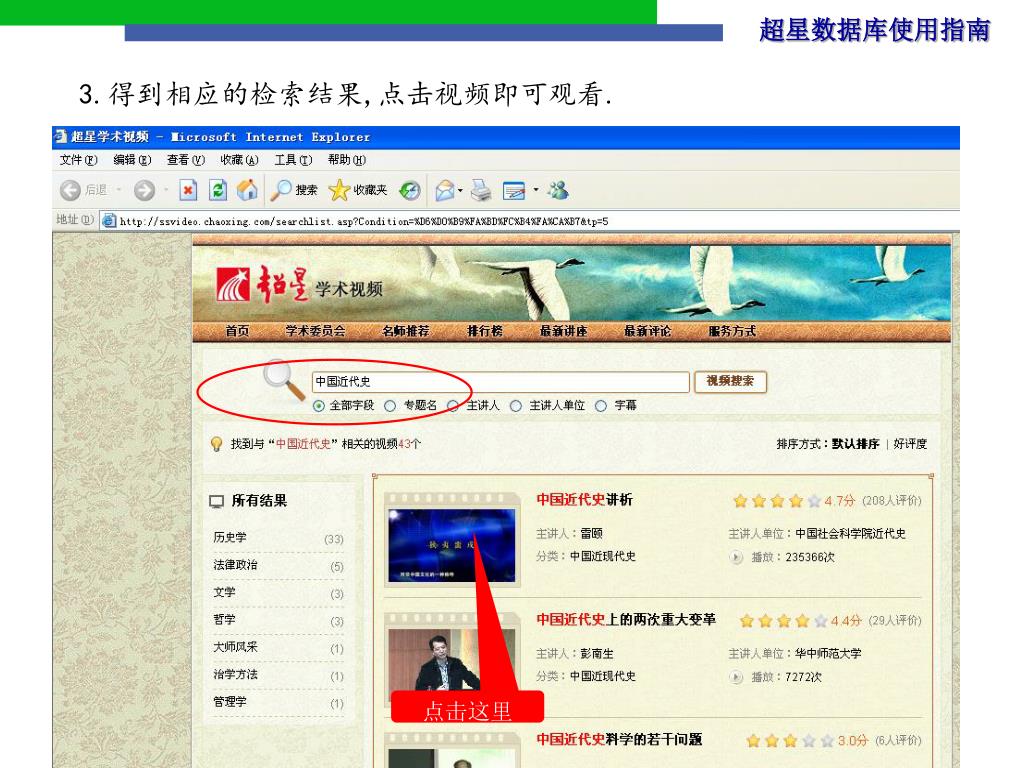Open IE Search (搜索) toolbar button
The image size is (1024, 768).
coord(295,190)
